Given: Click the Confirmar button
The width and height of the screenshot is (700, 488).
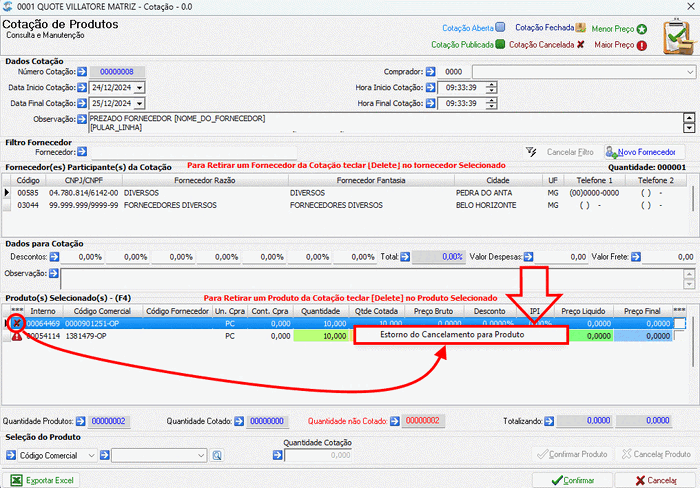Looking at the screenshot, I should [573, 480].
